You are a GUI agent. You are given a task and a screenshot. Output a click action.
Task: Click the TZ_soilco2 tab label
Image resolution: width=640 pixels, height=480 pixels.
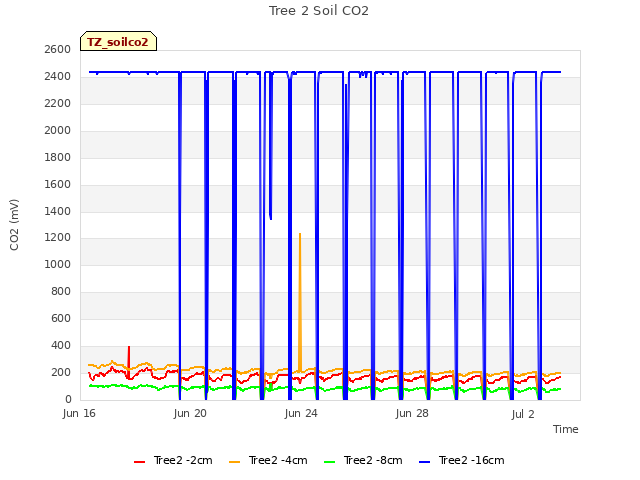[x=118, y=42]
